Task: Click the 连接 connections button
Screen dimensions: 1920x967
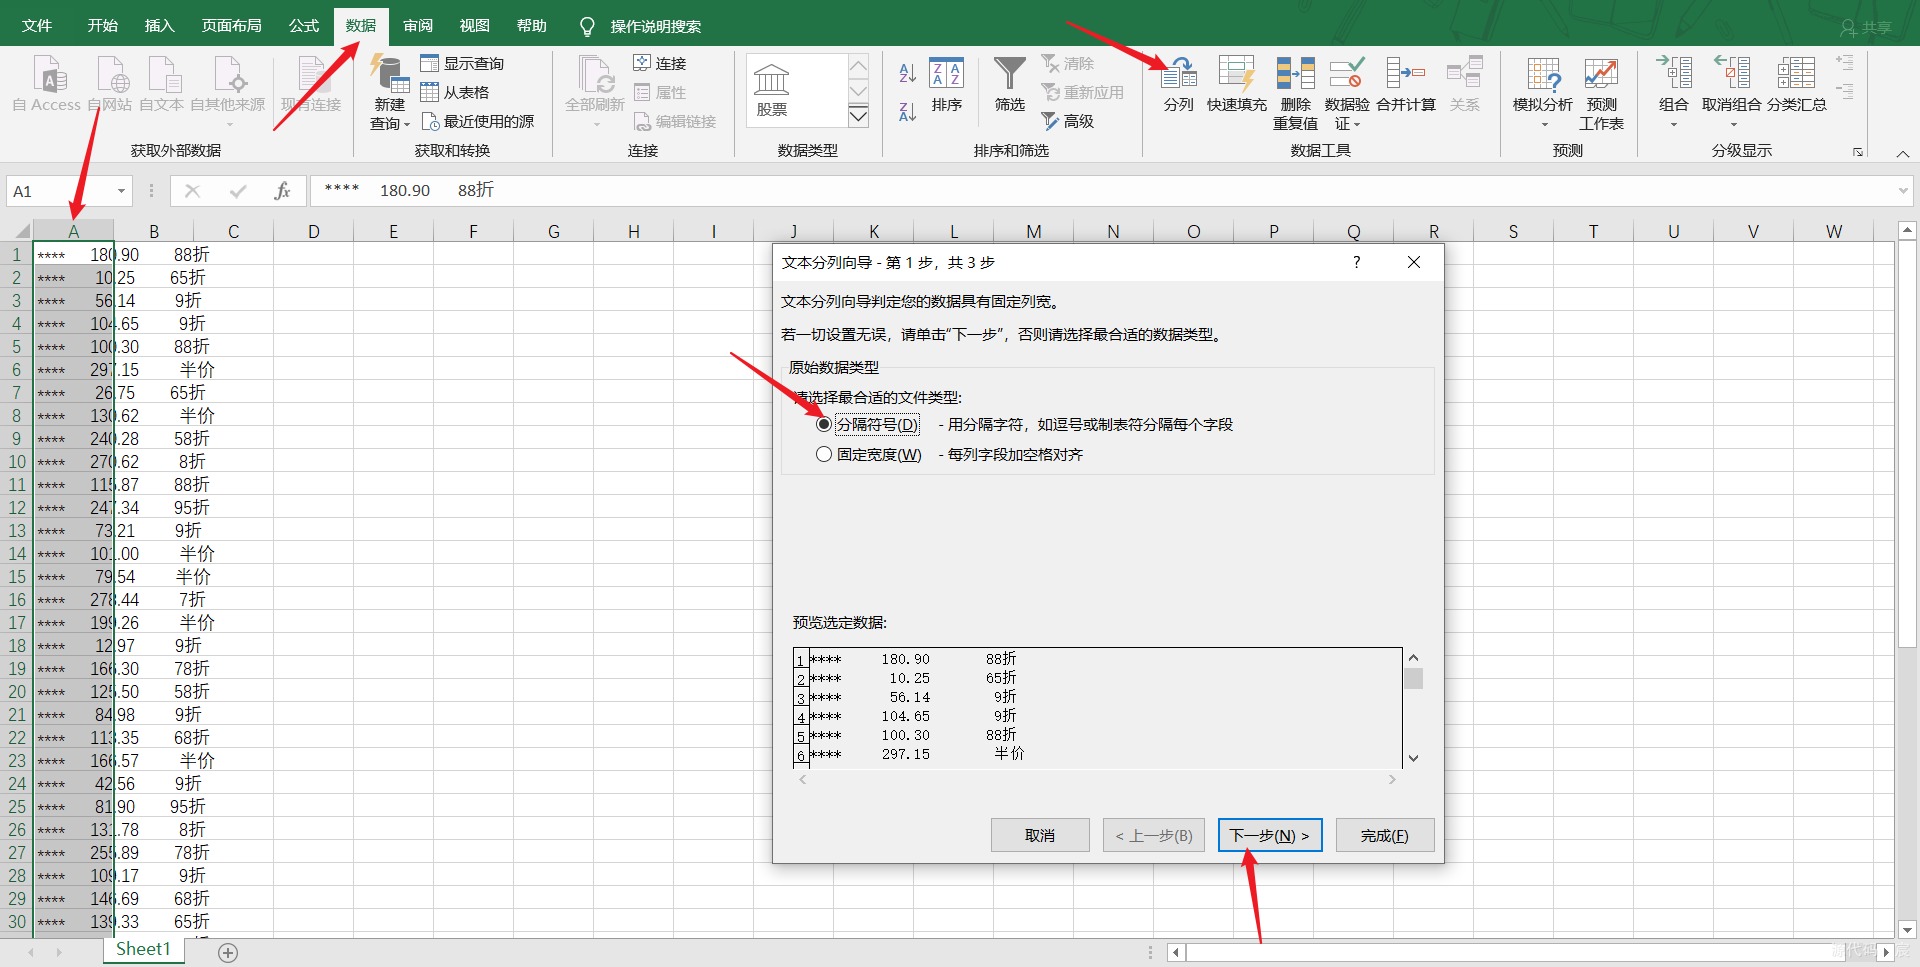Action: tap(660, 63)
